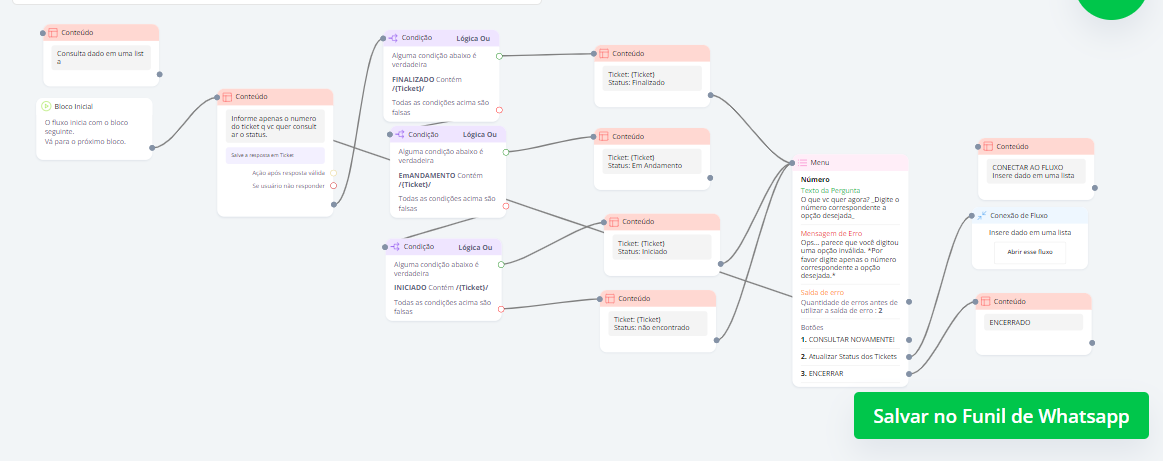Viewport: 1163px width, 461px height.
Task: Choose menu option '2. Atualizar Status dos Tickets'
Action: pyautogui.click(x=850, y=356)
